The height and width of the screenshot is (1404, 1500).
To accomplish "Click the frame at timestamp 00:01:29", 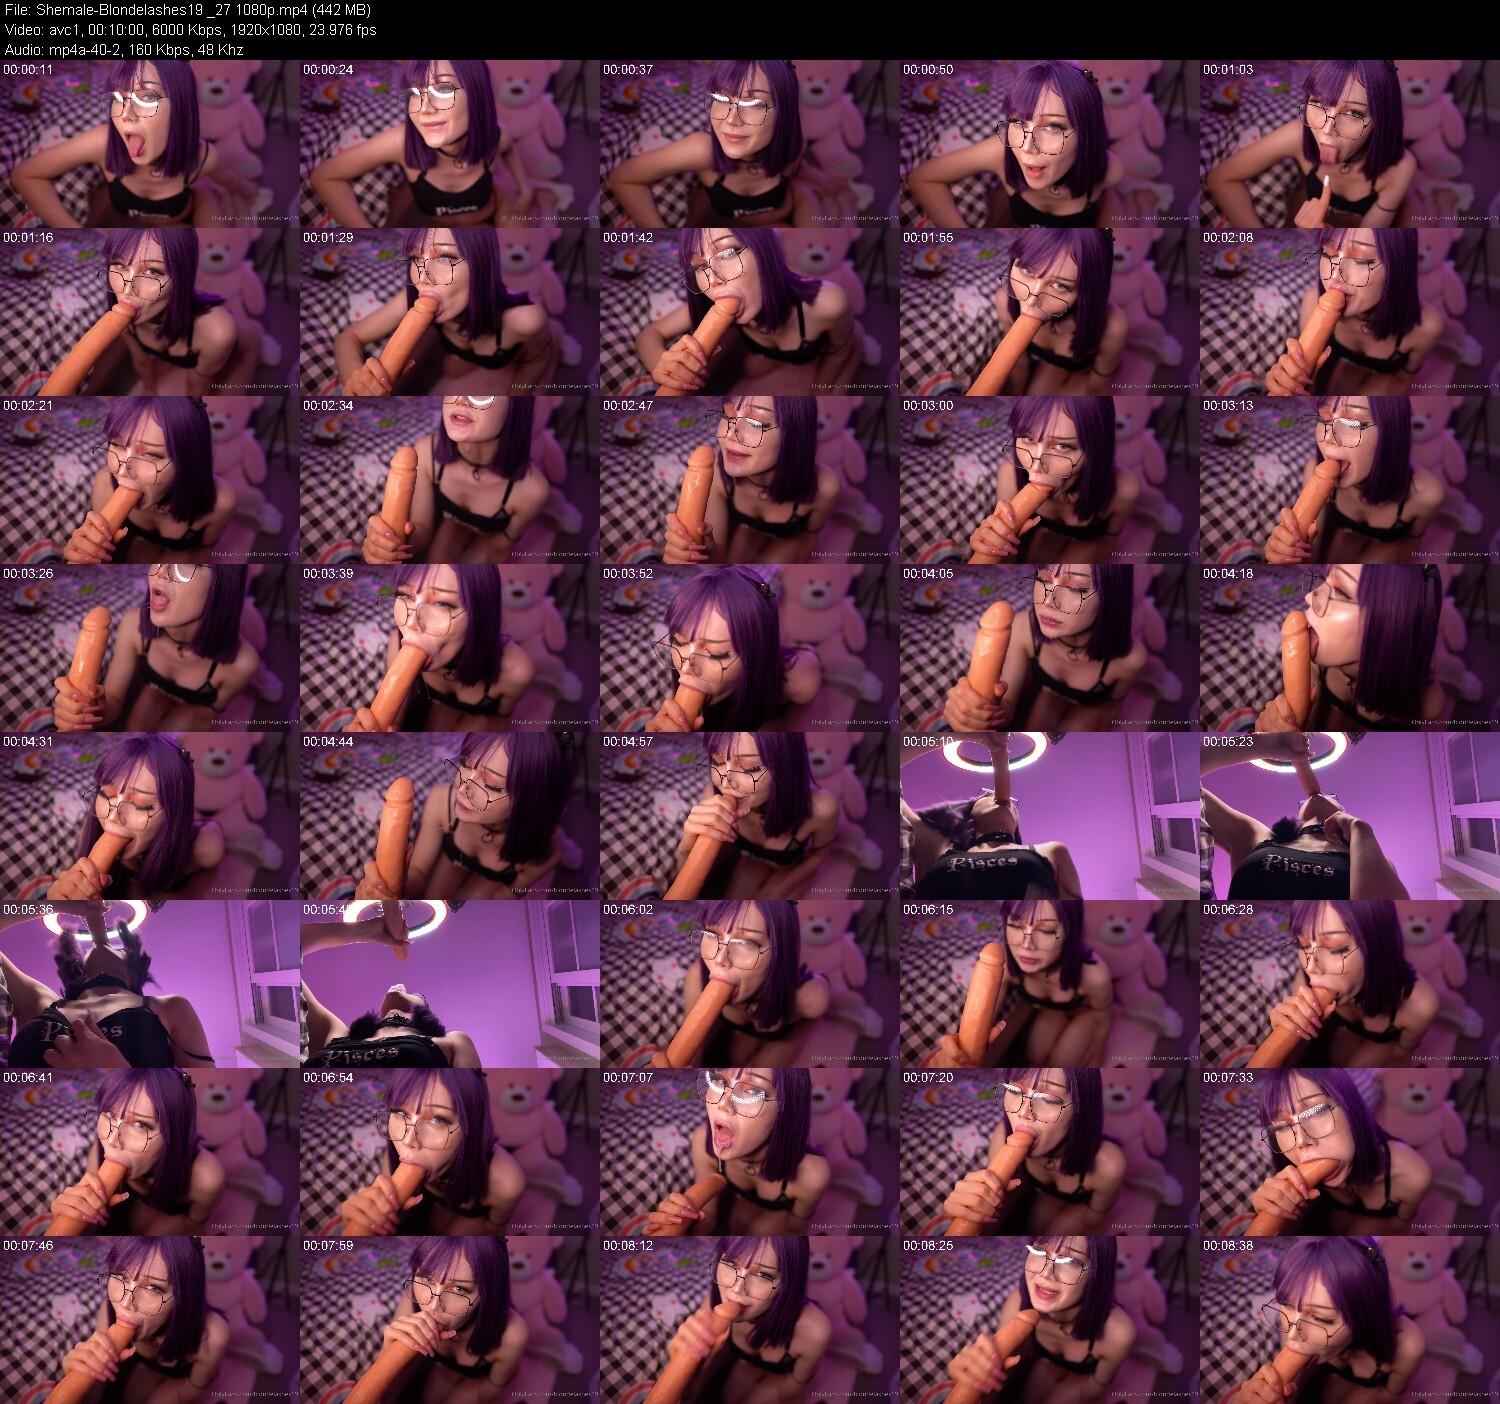I will tap(450, 312).
